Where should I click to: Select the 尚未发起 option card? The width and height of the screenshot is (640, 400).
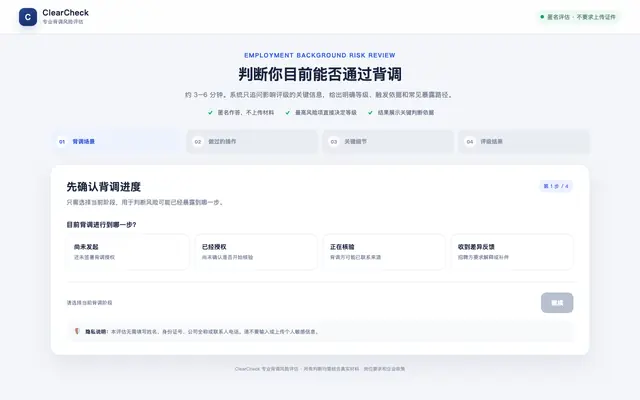tap(127, 252)
